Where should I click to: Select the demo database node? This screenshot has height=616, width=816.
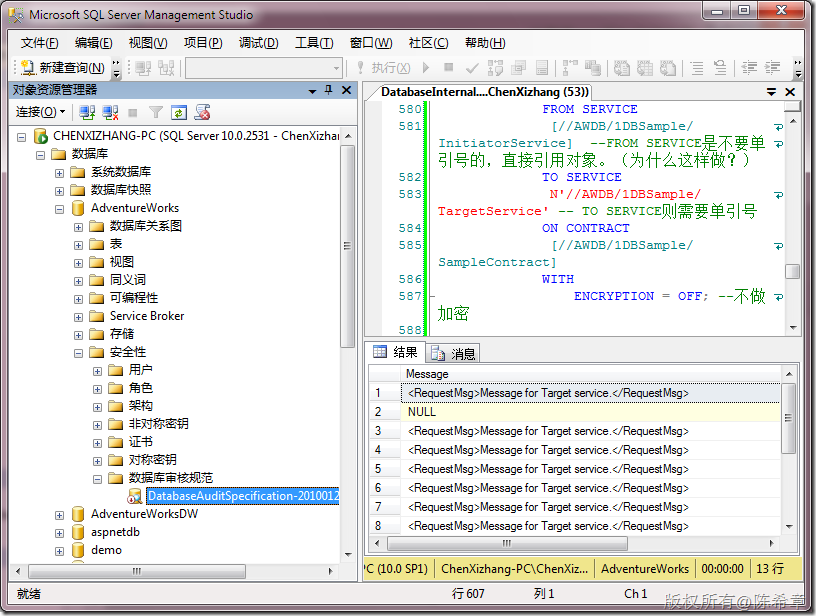pyautogui.click(x=106, y=550)
